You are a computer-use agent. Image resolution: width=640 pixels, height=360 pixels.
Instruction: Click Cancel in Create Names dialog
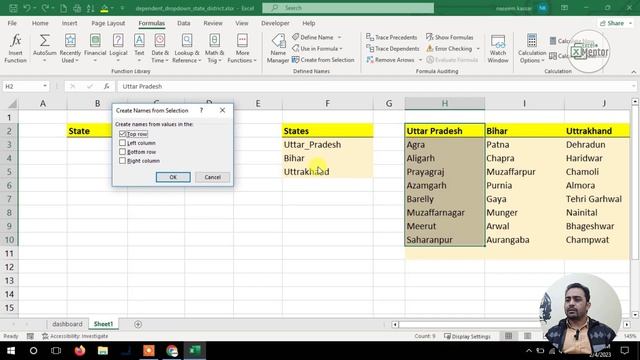click(213, 177)
